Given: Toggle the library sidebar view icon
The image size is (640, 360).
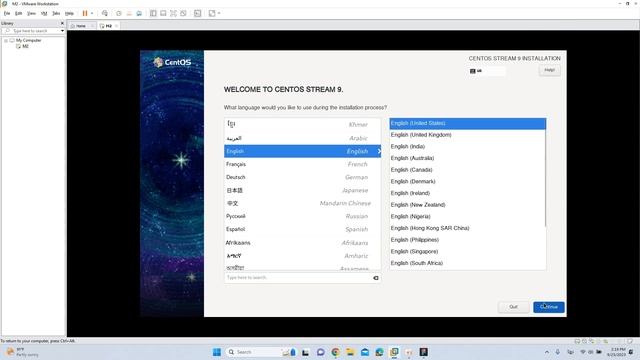Looking at the screenshot, I should point(153,13).
